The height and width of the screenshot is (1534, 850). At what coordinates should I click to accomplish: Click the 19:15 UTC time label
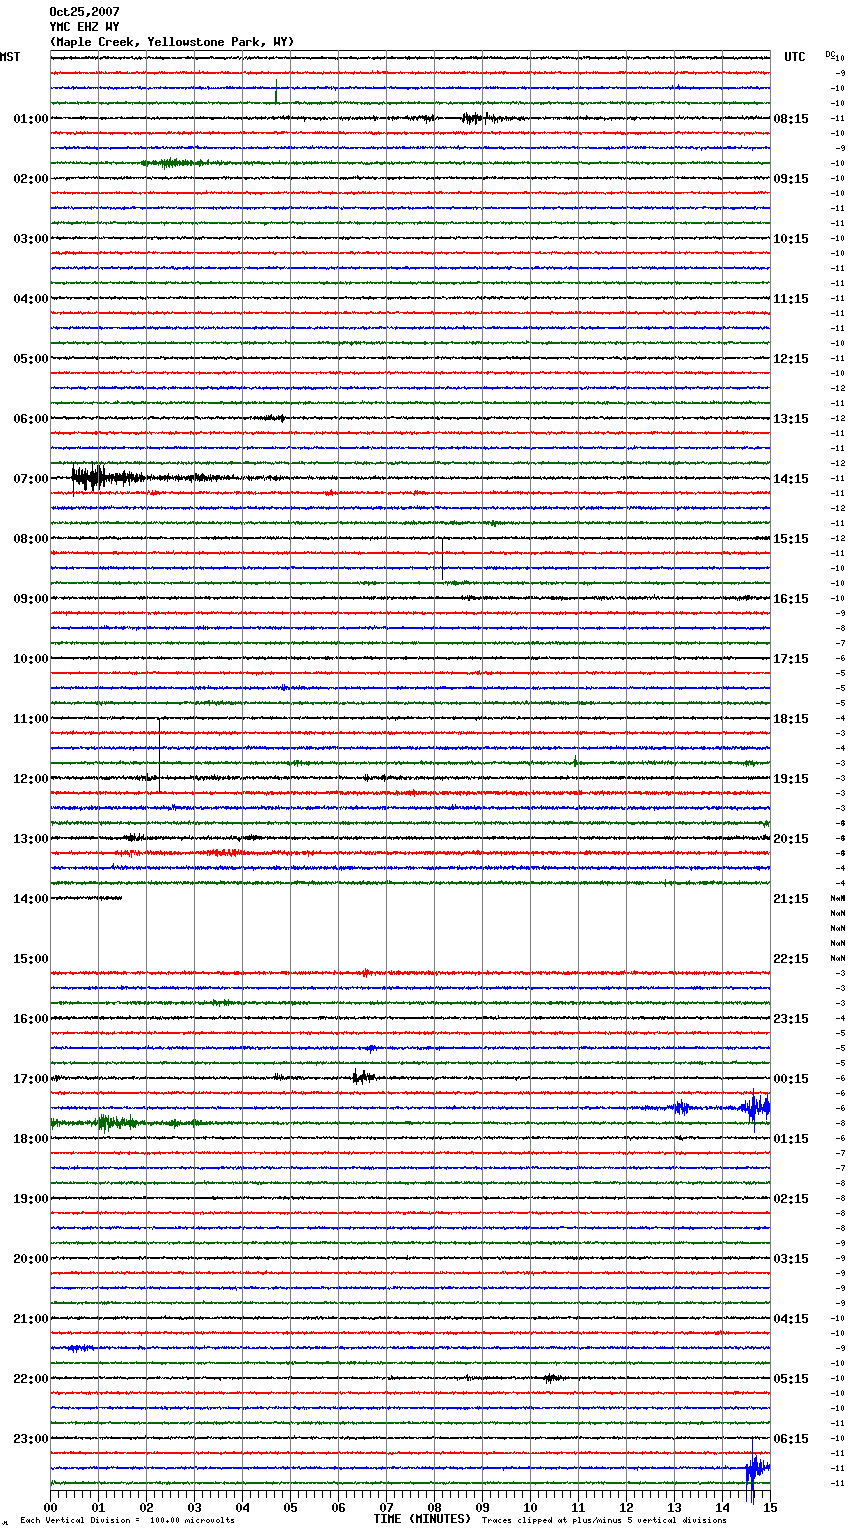click(x=791, y=779)
